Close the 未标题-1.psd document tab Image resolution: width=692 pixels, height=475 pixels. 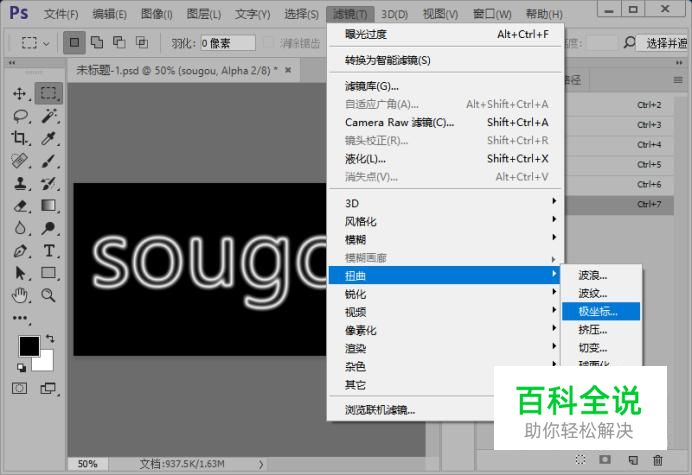tap(288, 70)
